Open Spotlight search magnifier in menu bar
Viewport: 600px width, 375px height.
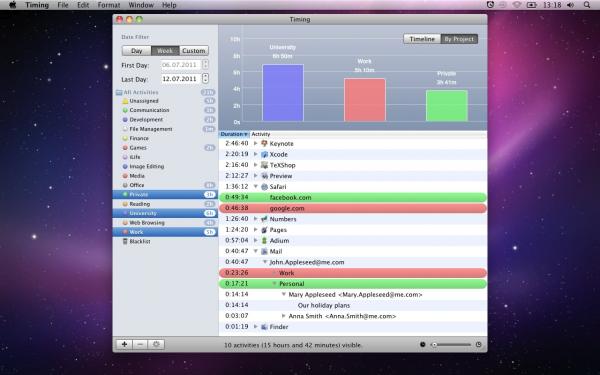(587, 5)
